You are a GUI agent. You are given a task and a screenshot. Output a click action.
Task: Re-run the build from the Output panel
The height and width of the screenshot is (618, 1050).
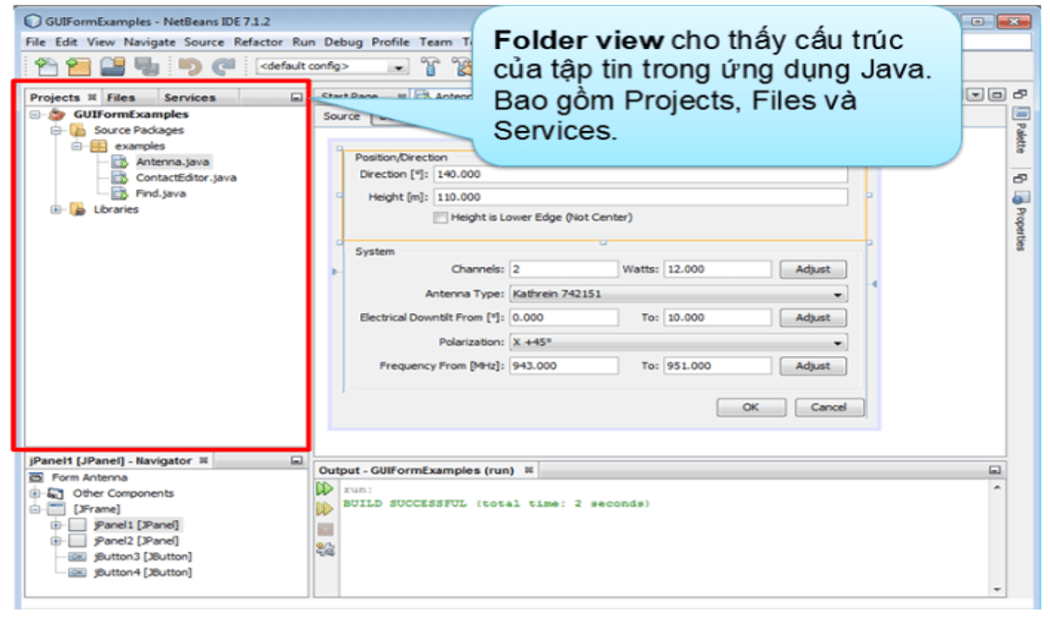322,488
